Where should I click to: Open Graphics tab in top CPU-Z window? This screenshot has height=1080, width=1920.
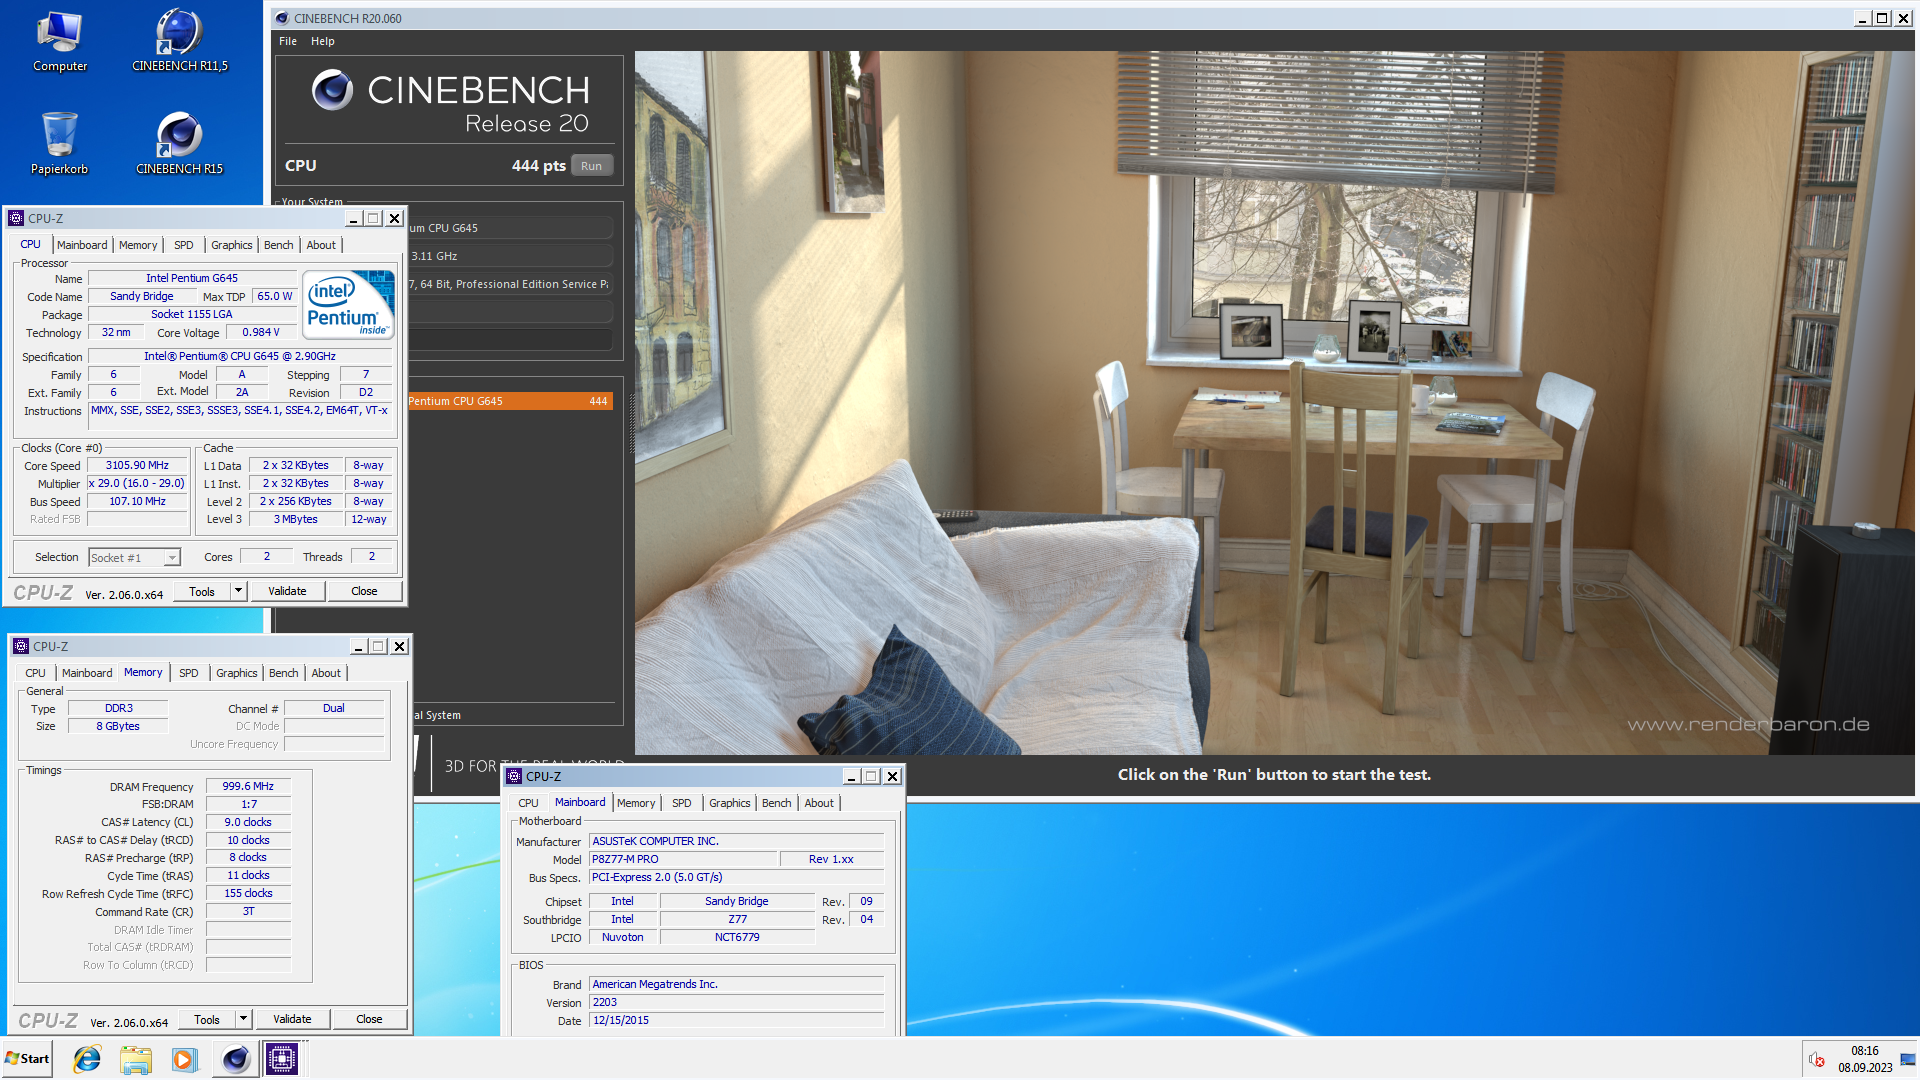[x=232, y=245]
